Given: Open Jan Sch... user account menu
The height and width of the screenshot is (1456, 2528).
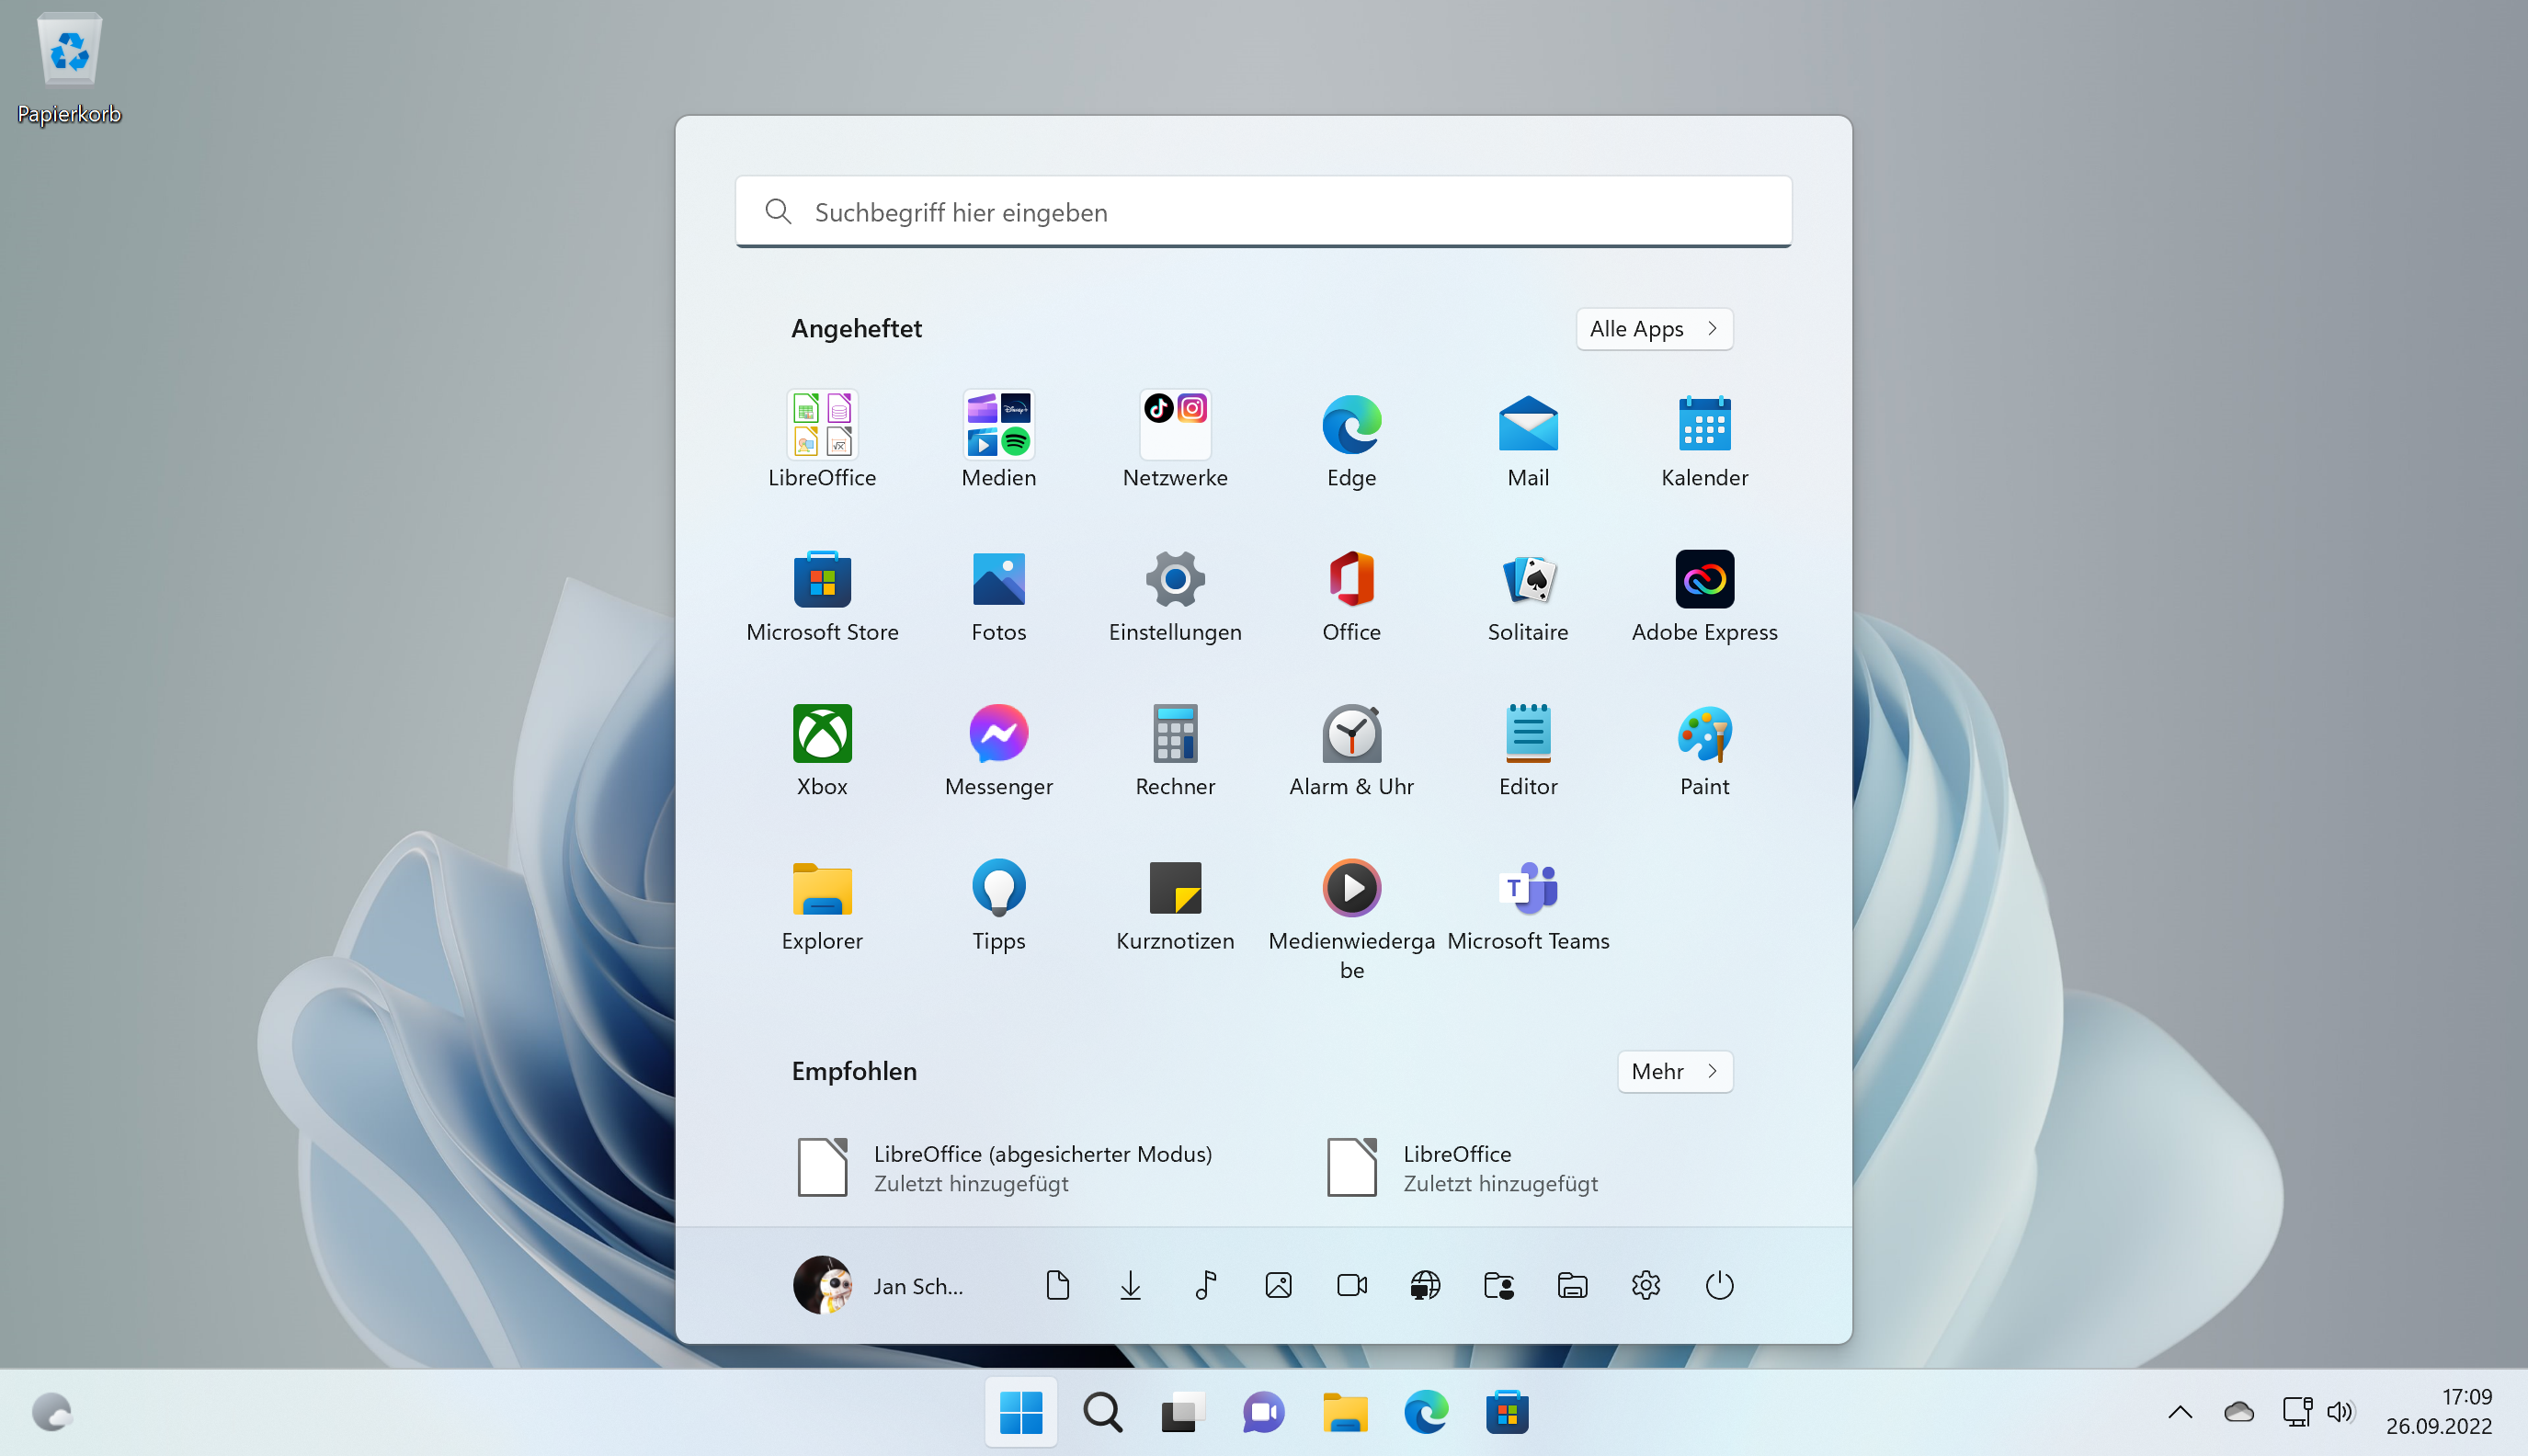Looking at the screenshot, I should (880, 1285).
